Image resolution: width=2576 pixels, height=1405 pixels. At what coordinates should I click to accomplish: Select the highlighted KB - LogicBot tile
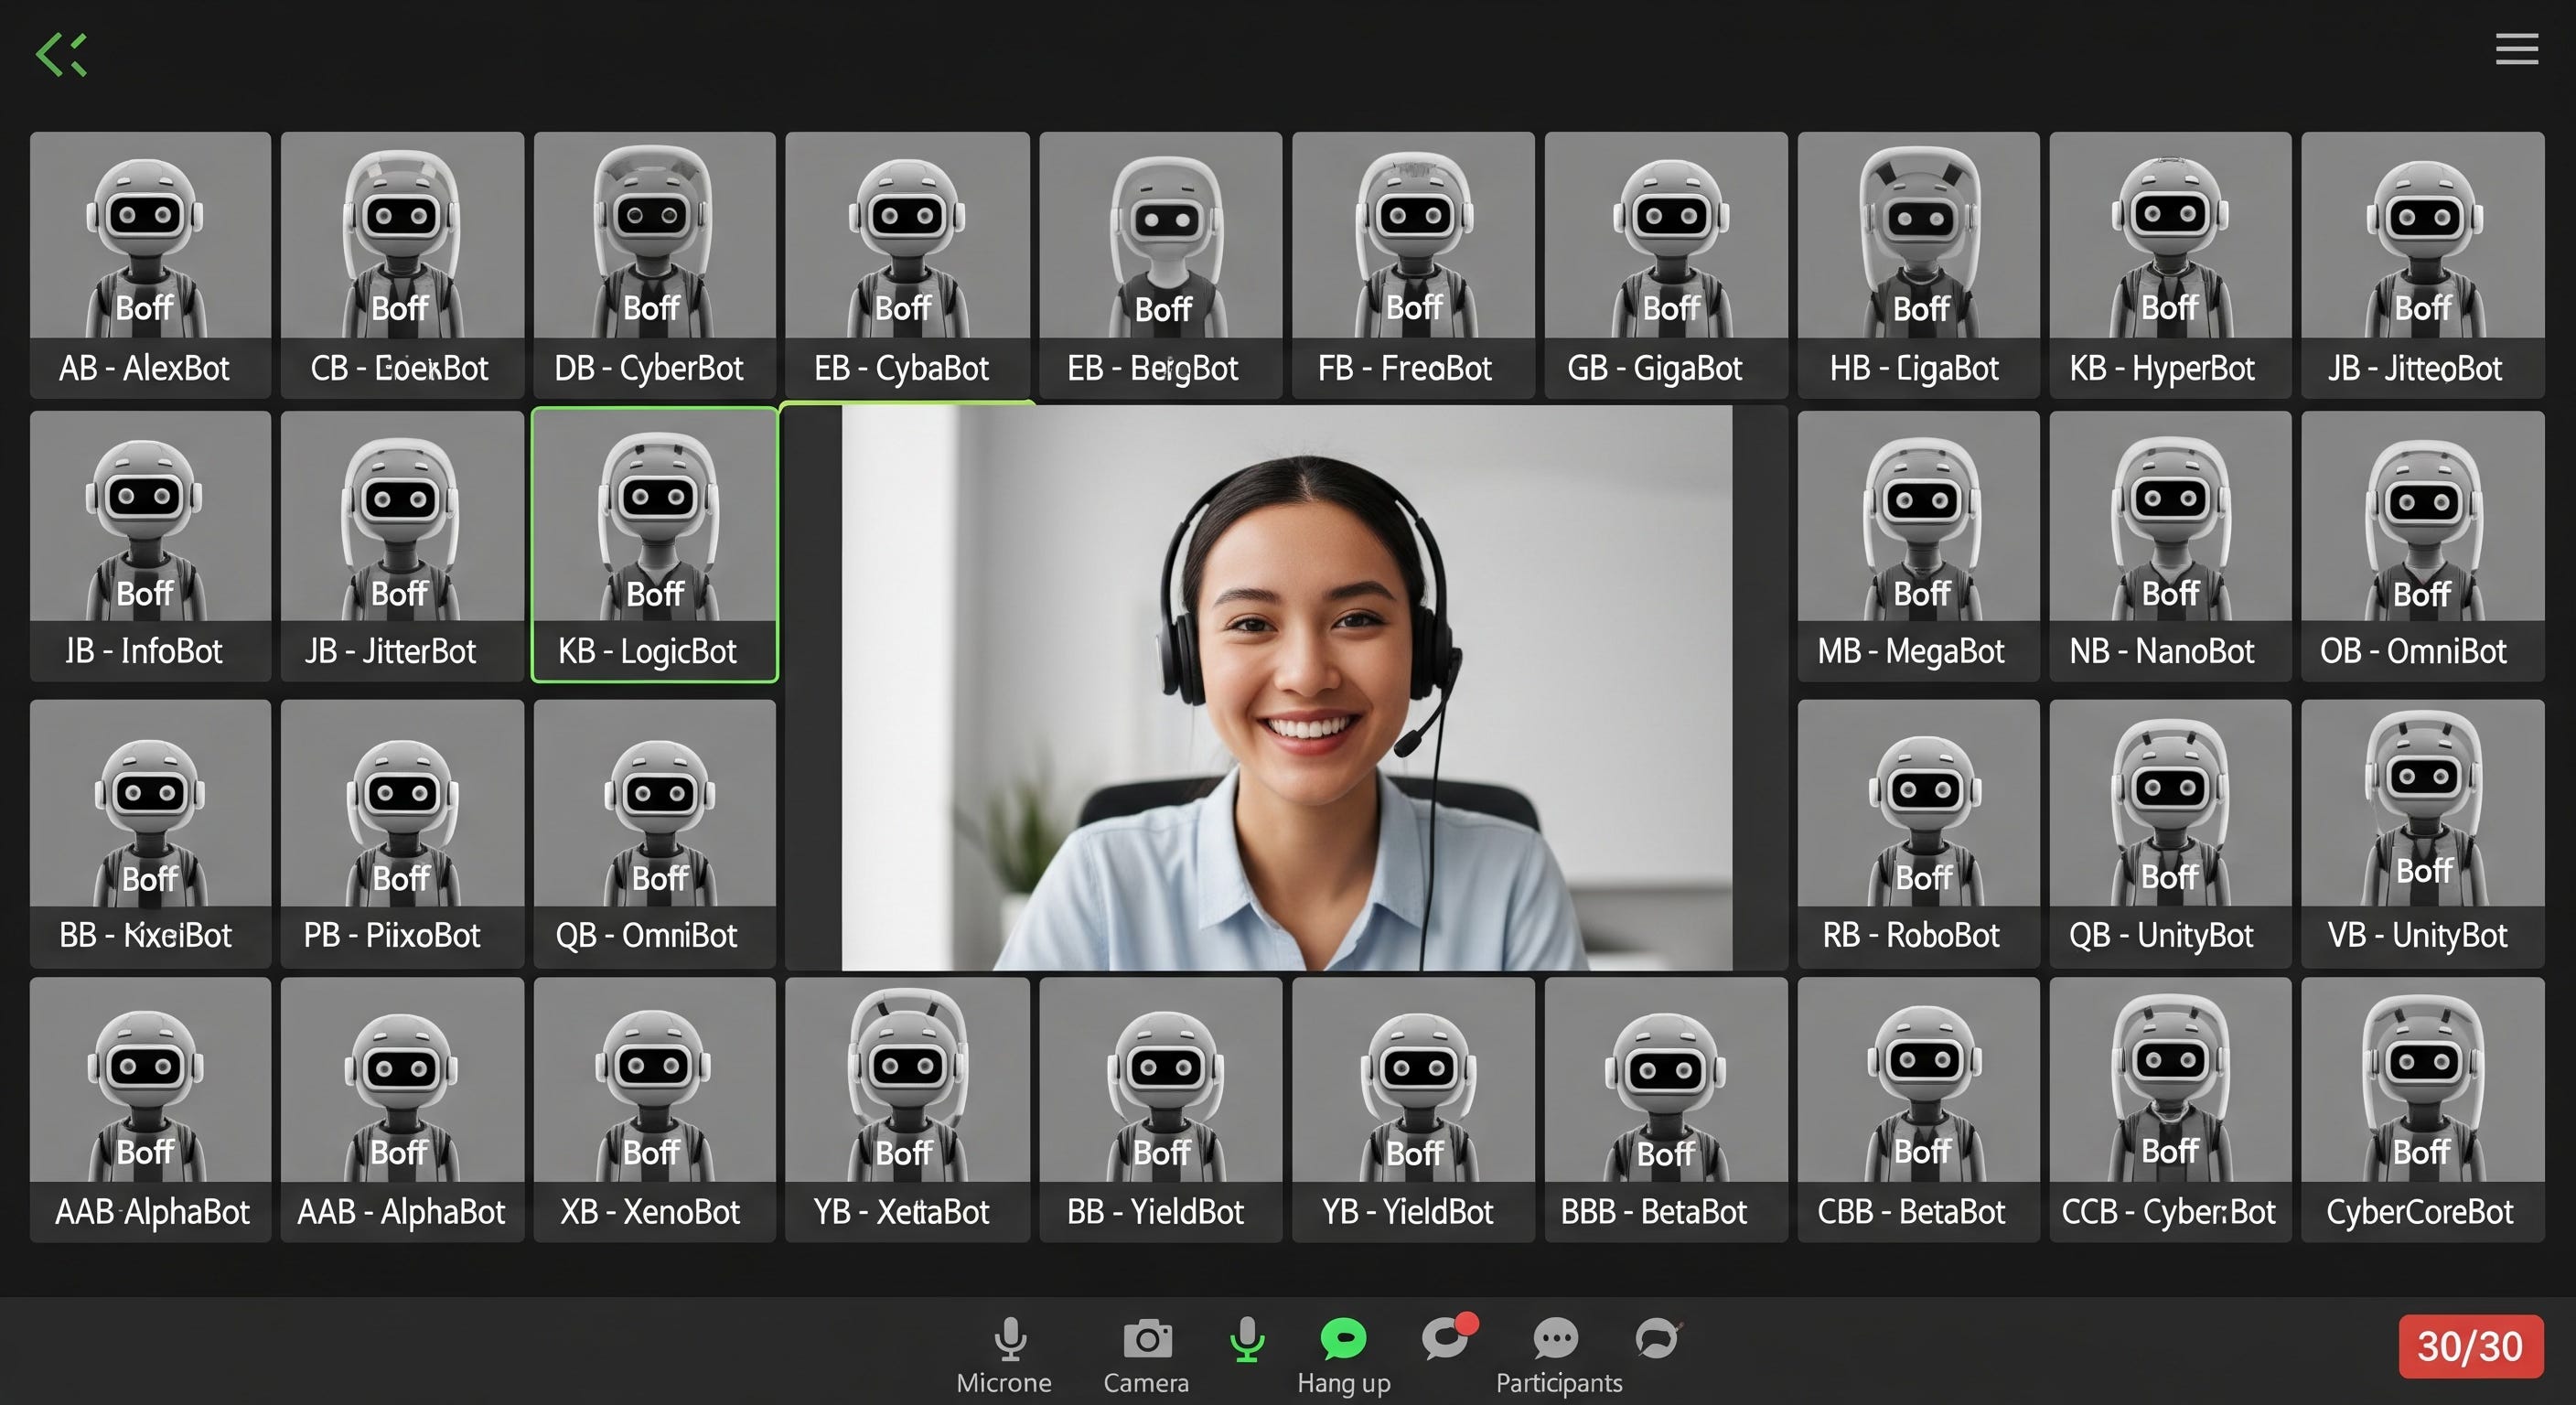pos(654,545)
